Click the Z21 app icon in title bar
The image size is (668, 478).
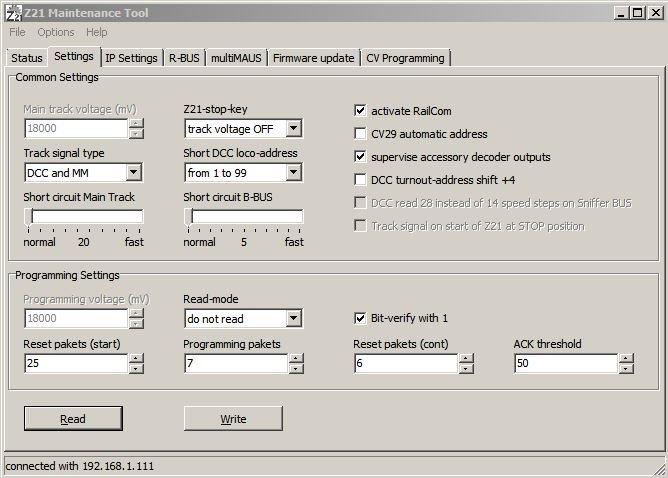[13, 11]
